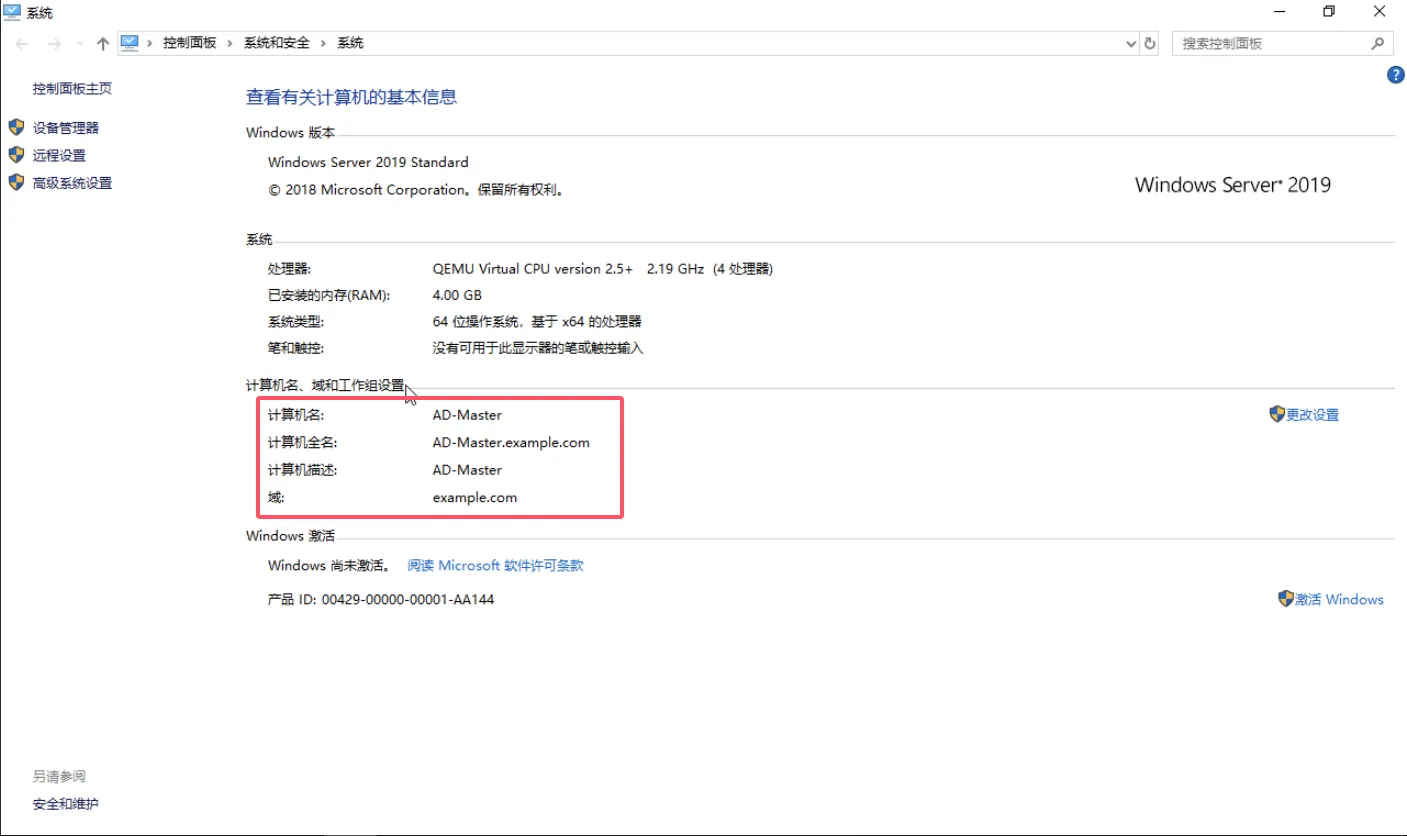1407x836 pixels.
Task: Click the Back arrow in navigation bar
Action: coord(22,44)
